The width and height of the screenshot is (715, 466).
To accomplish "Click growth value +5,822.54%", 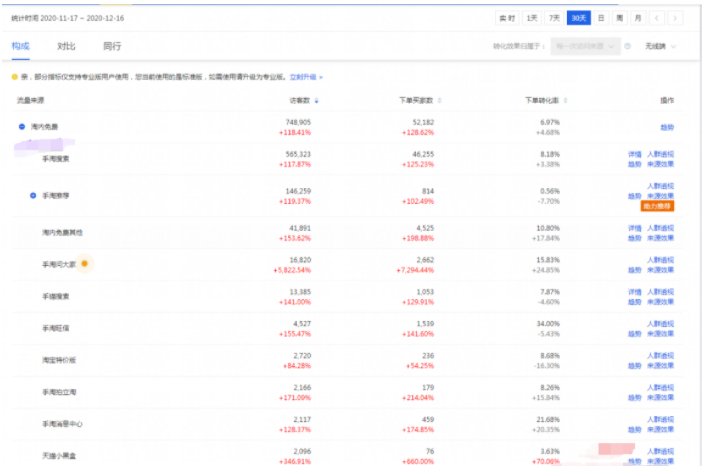I will pos(292,270).
